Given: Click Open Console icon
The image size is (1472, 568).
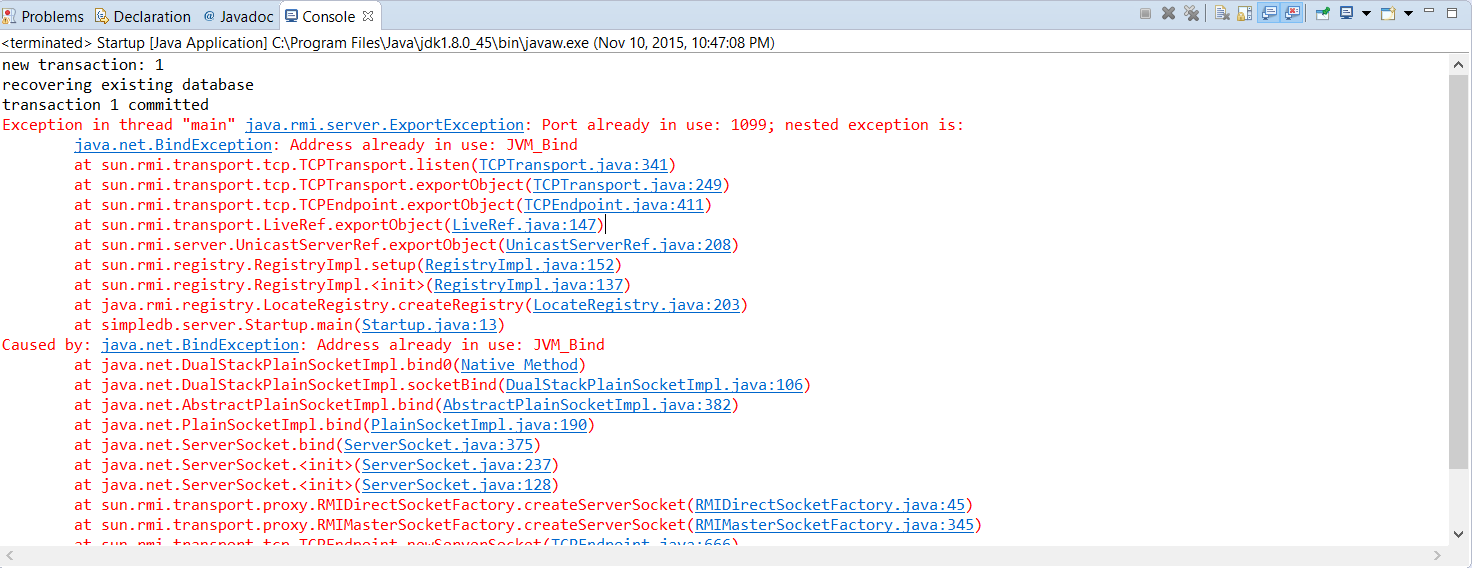Looking at the screenshot, I should pyautogui.click(x=1388, y=14).
